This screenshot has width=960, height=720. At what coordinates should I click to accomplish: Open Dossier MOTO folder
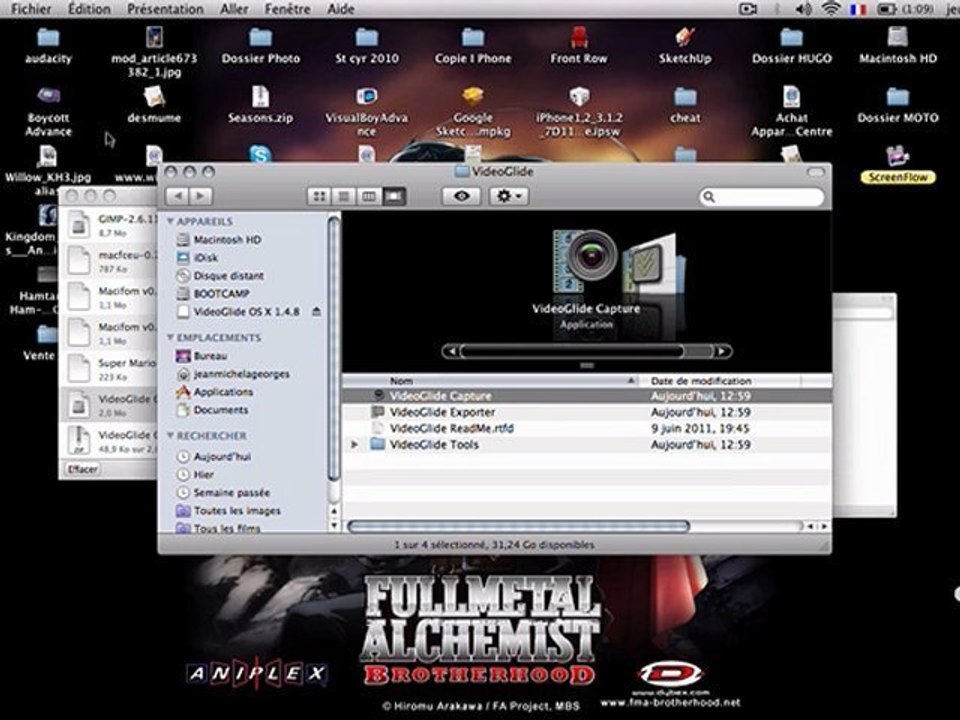pos(898,97)
